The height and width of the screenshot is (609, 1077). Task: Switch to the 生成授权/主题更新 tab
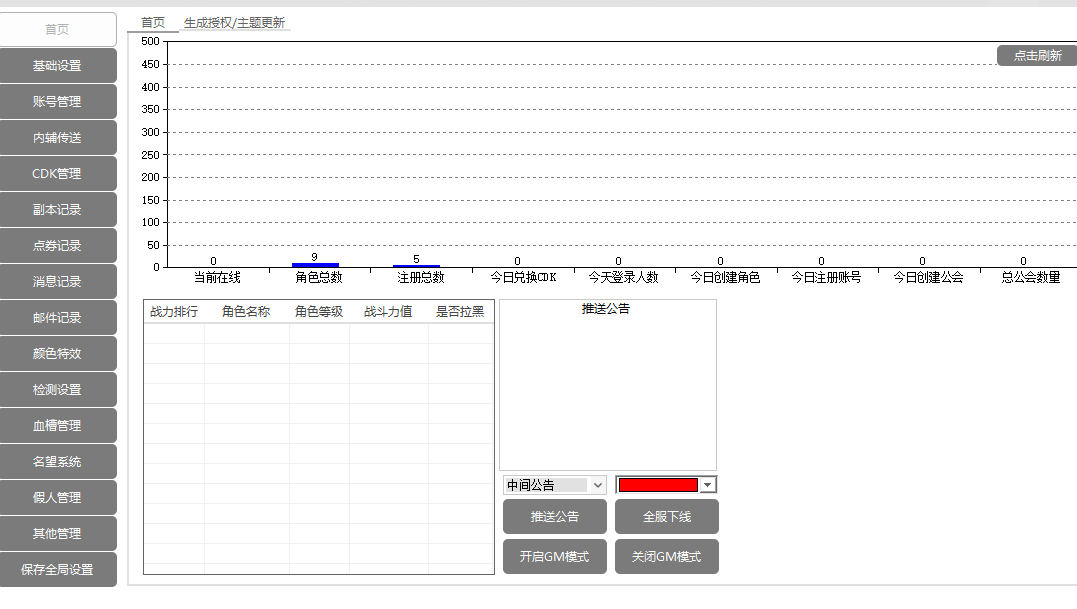234,23
